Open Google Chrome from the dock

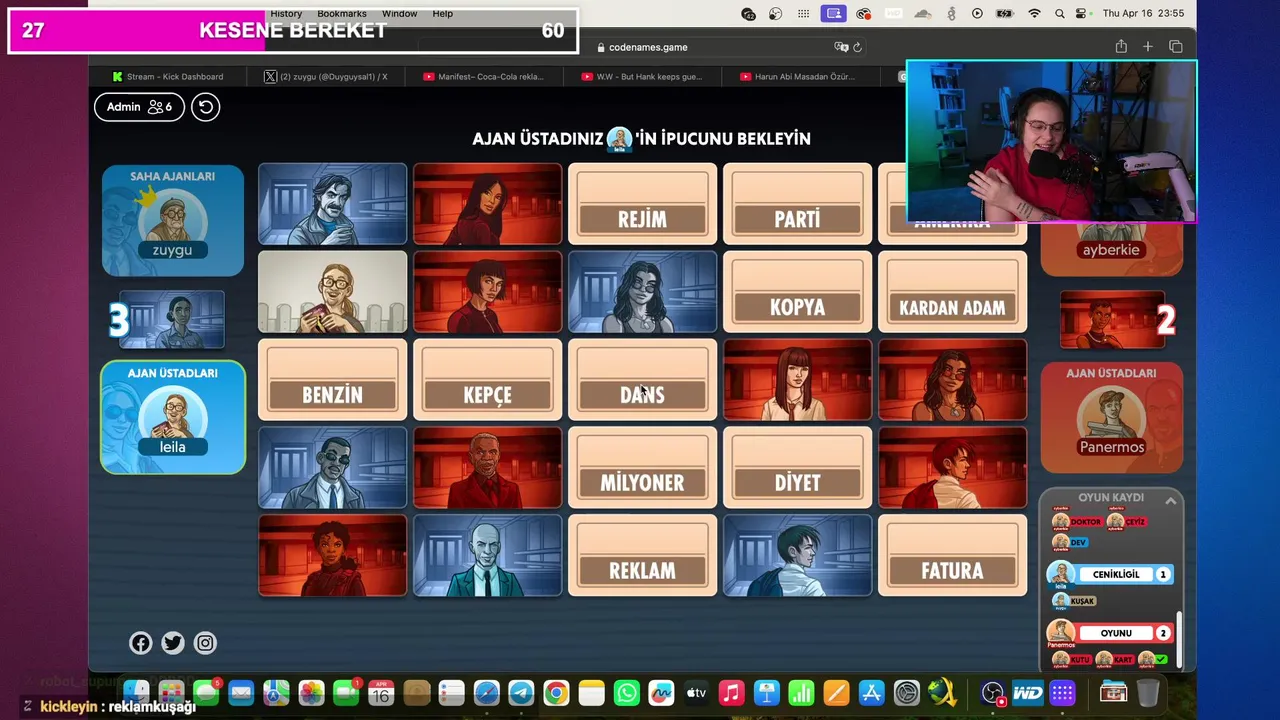pyautogui.click(x=556, y=693)
